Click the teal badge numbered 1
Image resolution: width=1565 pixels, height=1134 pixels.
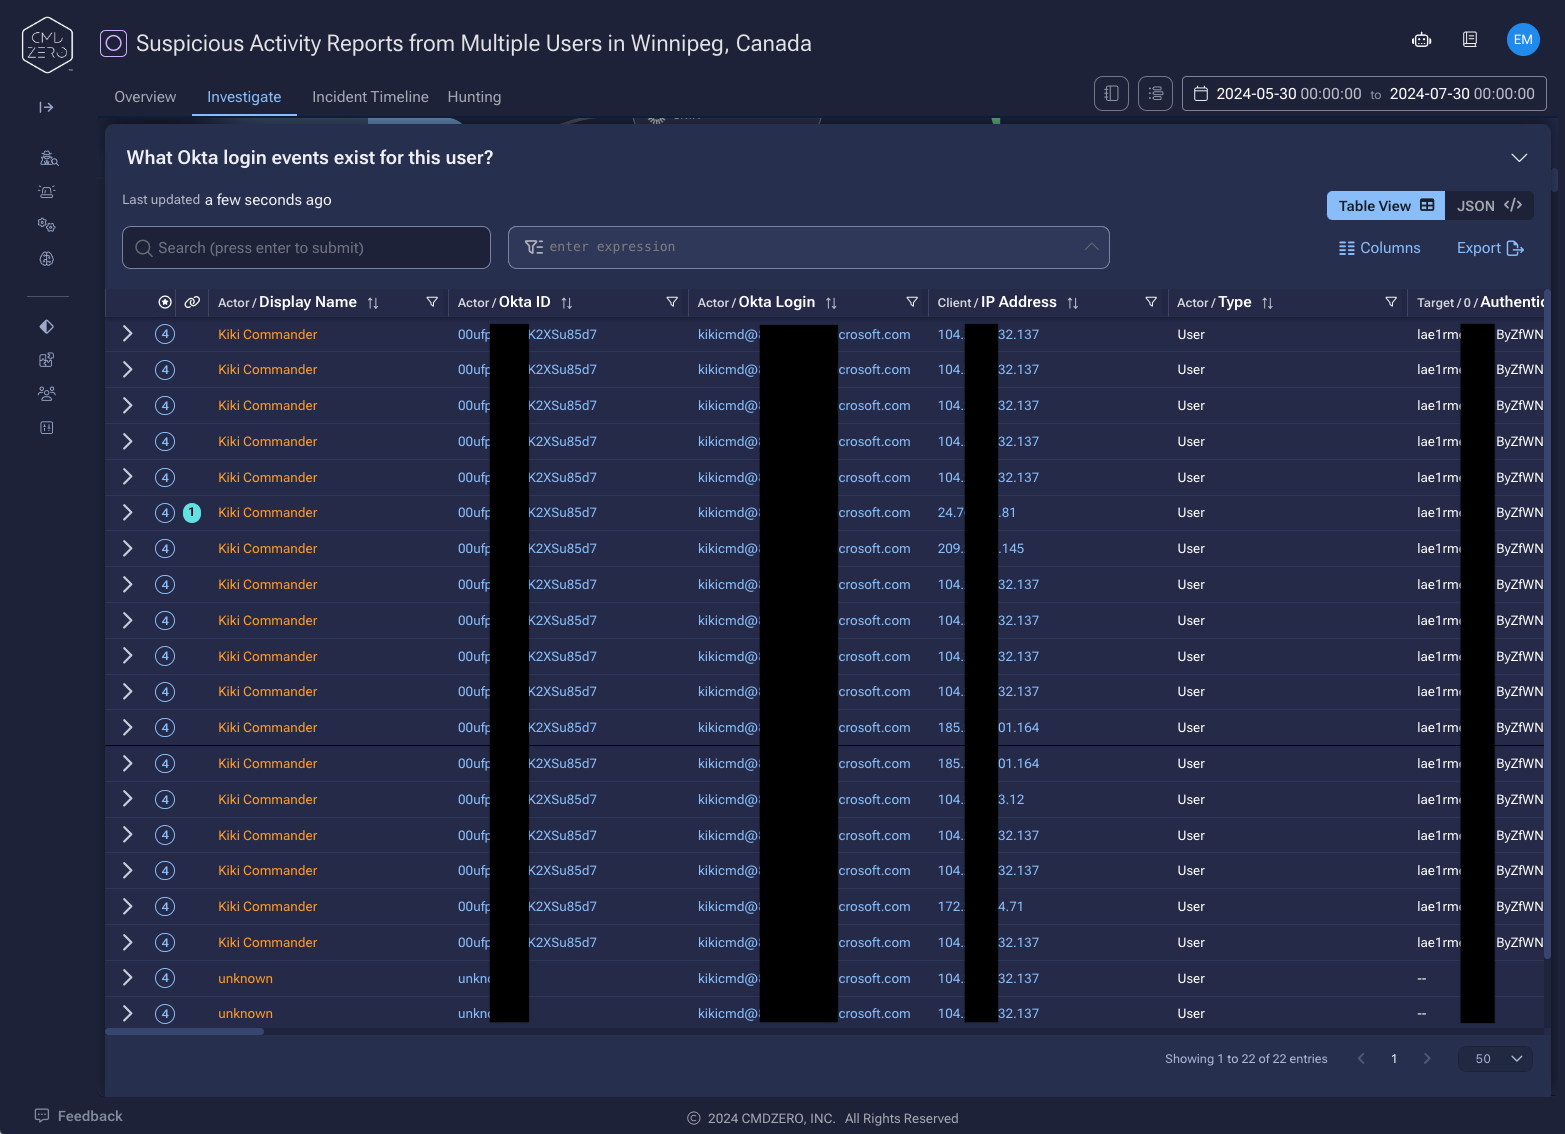click(x=192, y=513)
